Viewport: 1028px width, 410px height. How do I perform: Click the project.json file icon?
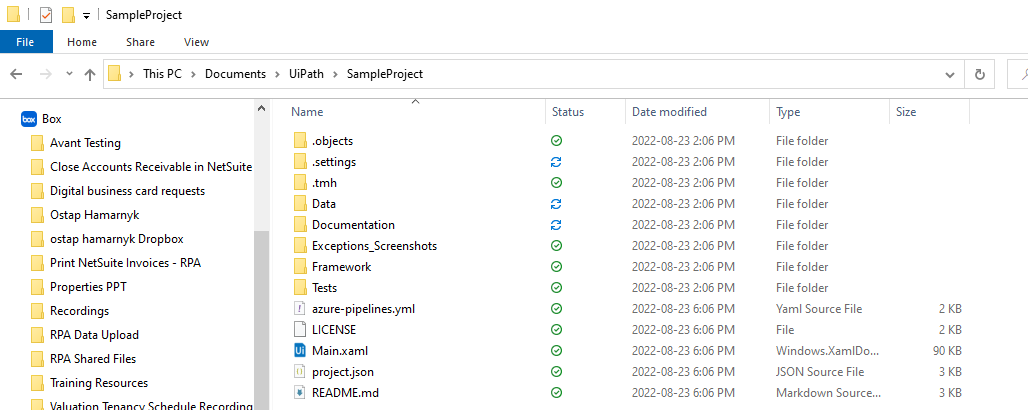click(300, 371)
